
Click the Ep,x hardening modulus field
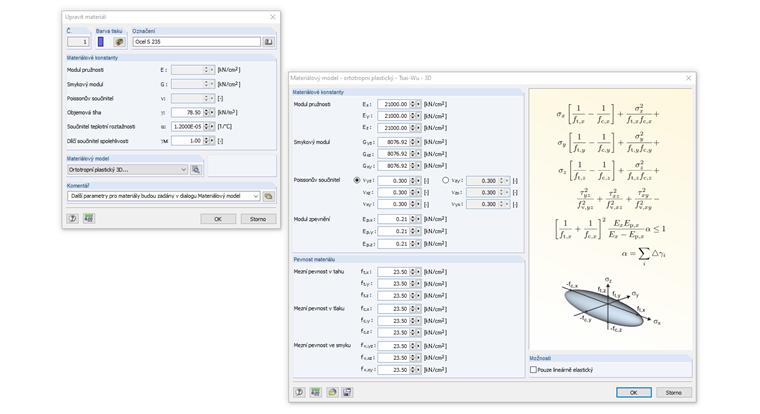point(394,219)
